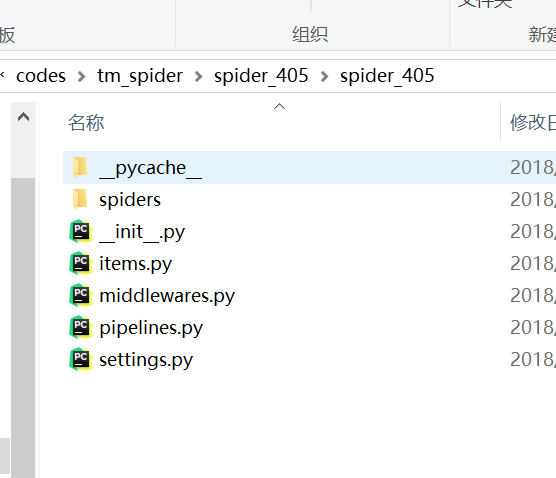Sort by the 名称 column header

[86, 123]
